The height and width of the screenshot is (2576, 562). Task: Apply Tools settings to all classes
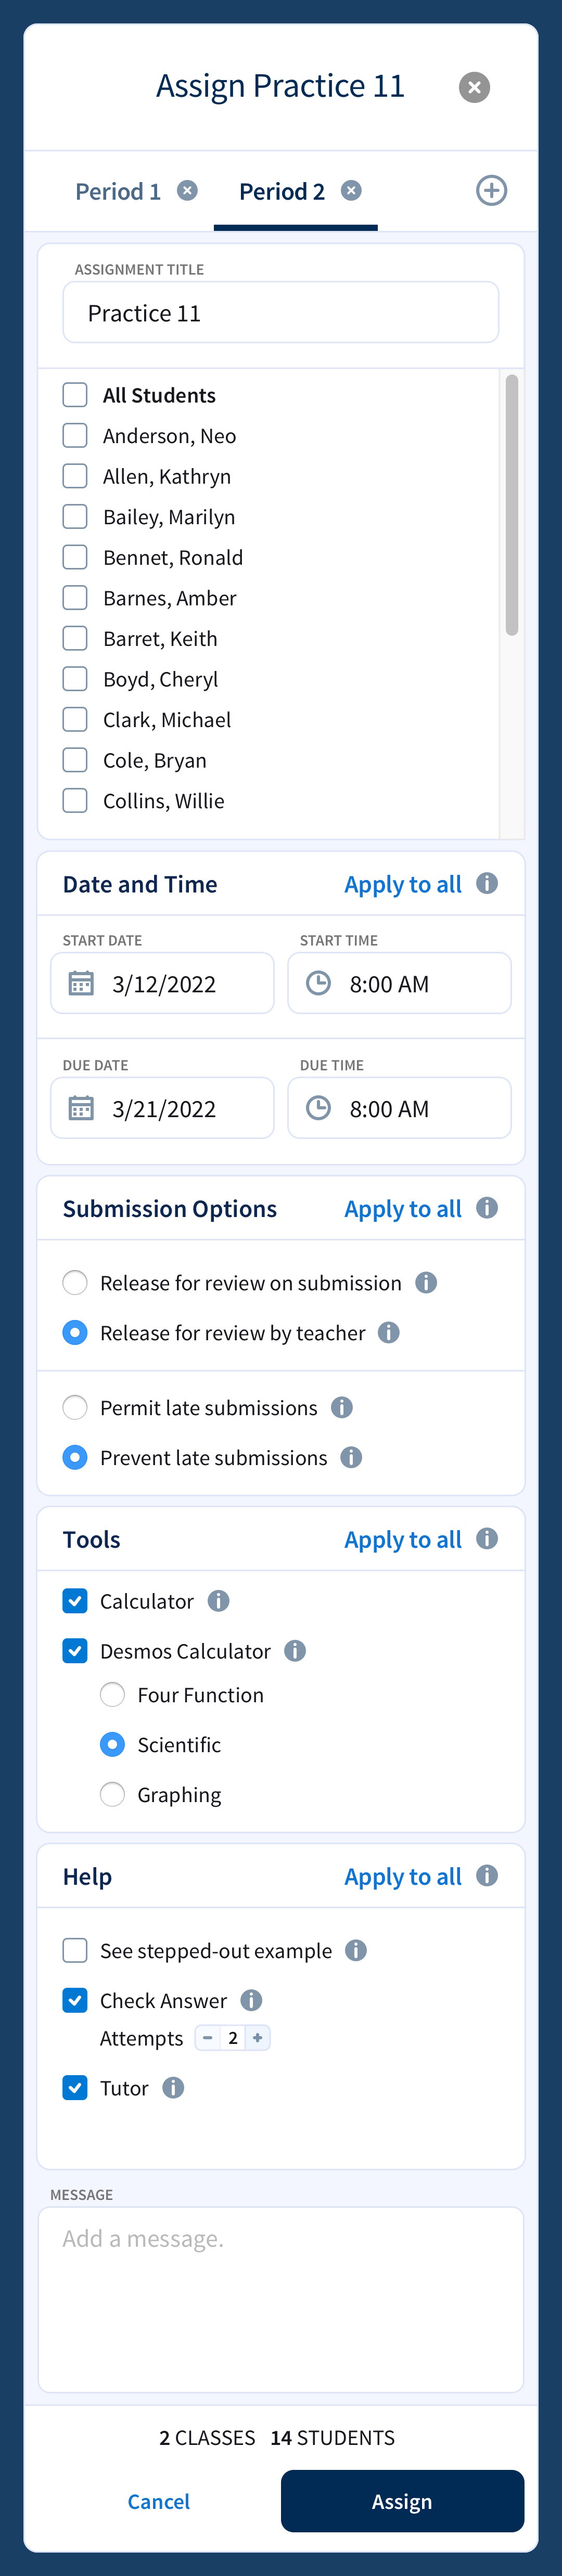click(x=403, y=1539)
